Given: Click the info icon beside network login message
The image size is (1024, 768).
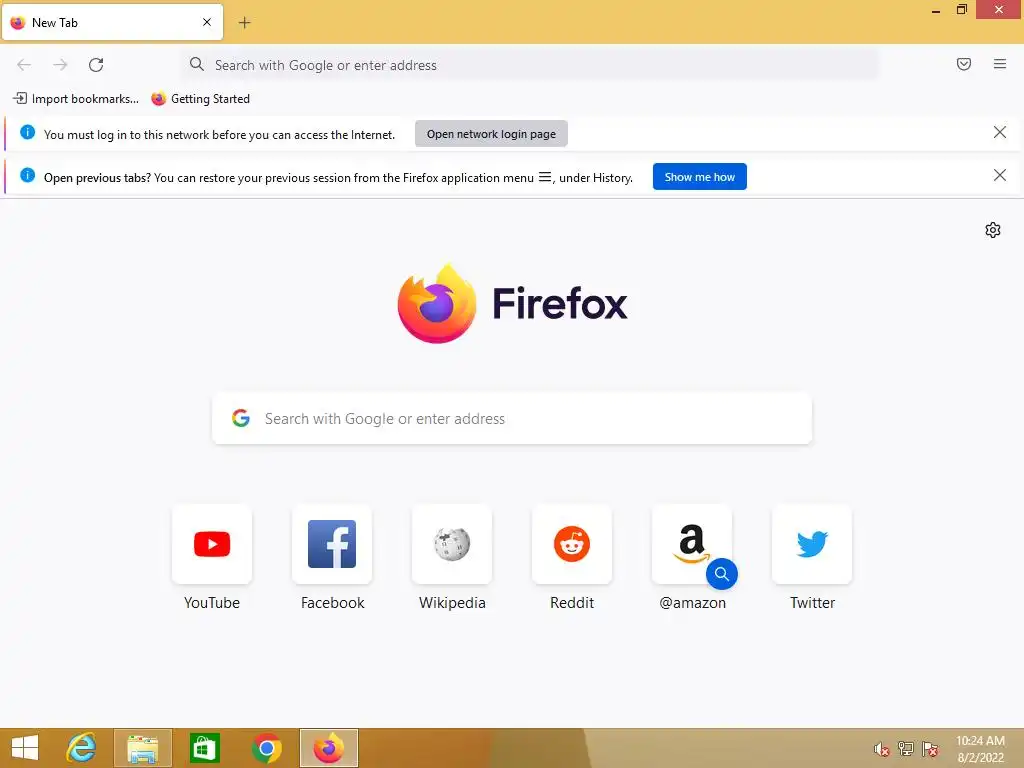Looking at the screenshot, I should coord(27,133).
